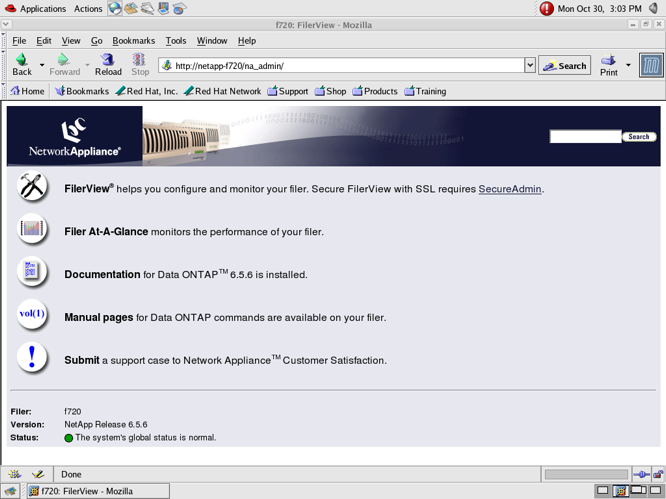Expand the Back history dropdown arrow
Image resolution: width=666 pixels, height=499 pixels.
[x=42, y=65]
